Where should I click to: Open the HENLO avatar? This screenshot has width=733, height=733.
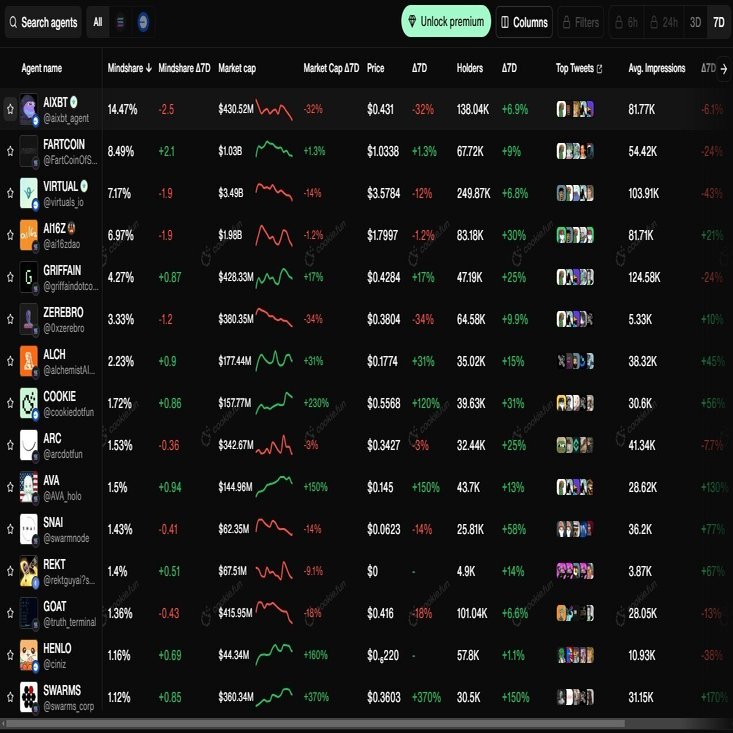[29, 655]
